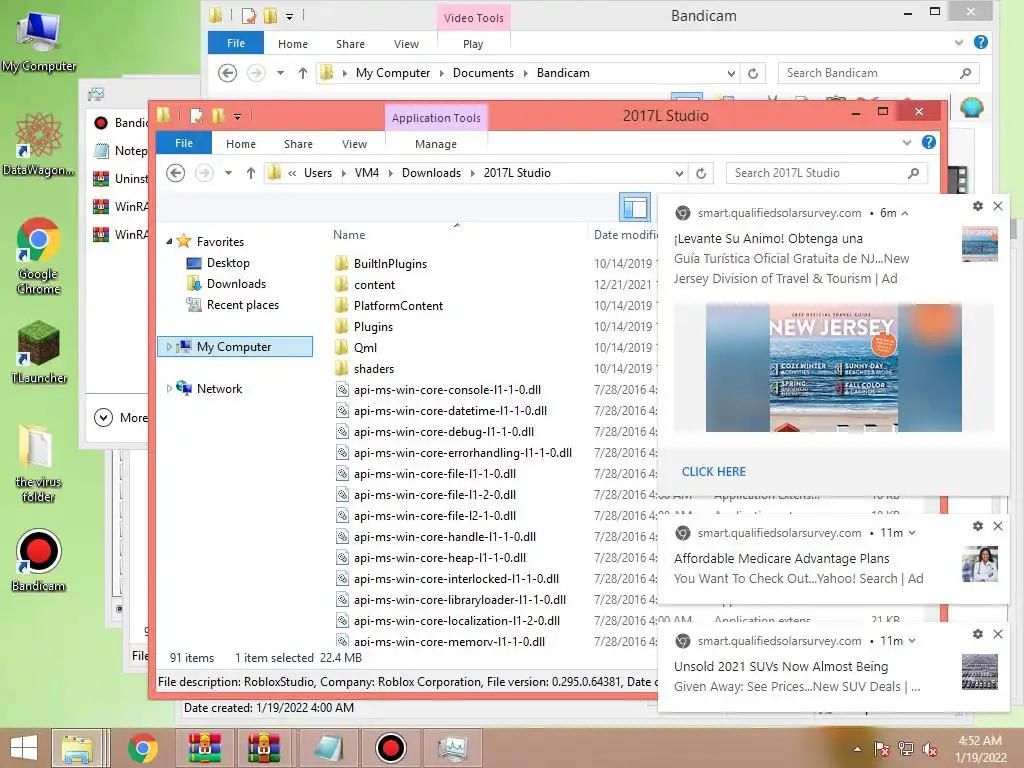The height and width of the screenshot is (768, 1024).
Task: Open Chrome from the taskbar
Action: (x=142, y=748)
